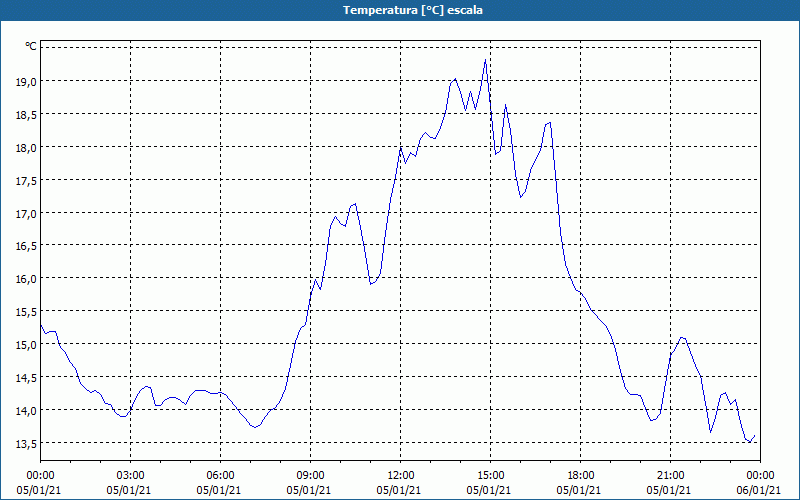The width and height of the screenshot is (800, 500).
Task: Select the 17,5 value on the temperature axis
Action: pos(26,180)
